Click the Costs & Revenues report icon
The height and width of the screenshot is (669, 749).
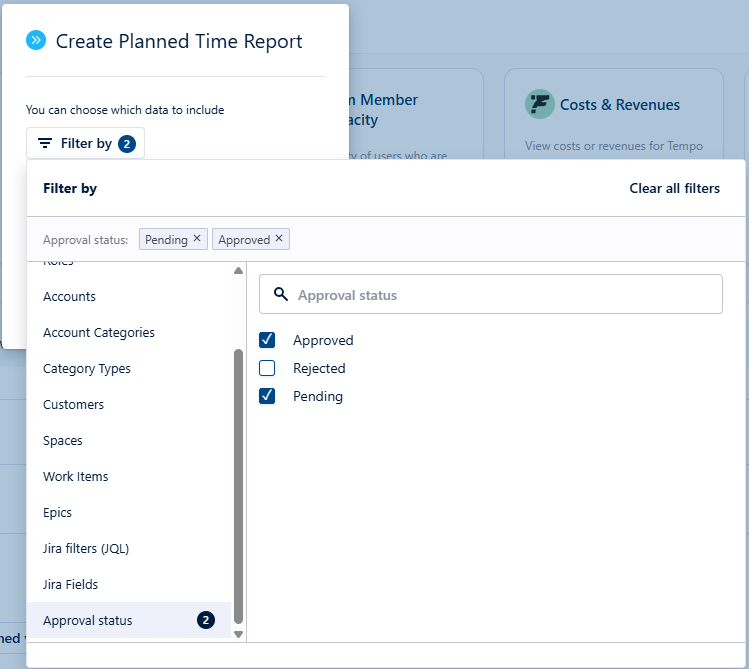[x=539, y=104]
